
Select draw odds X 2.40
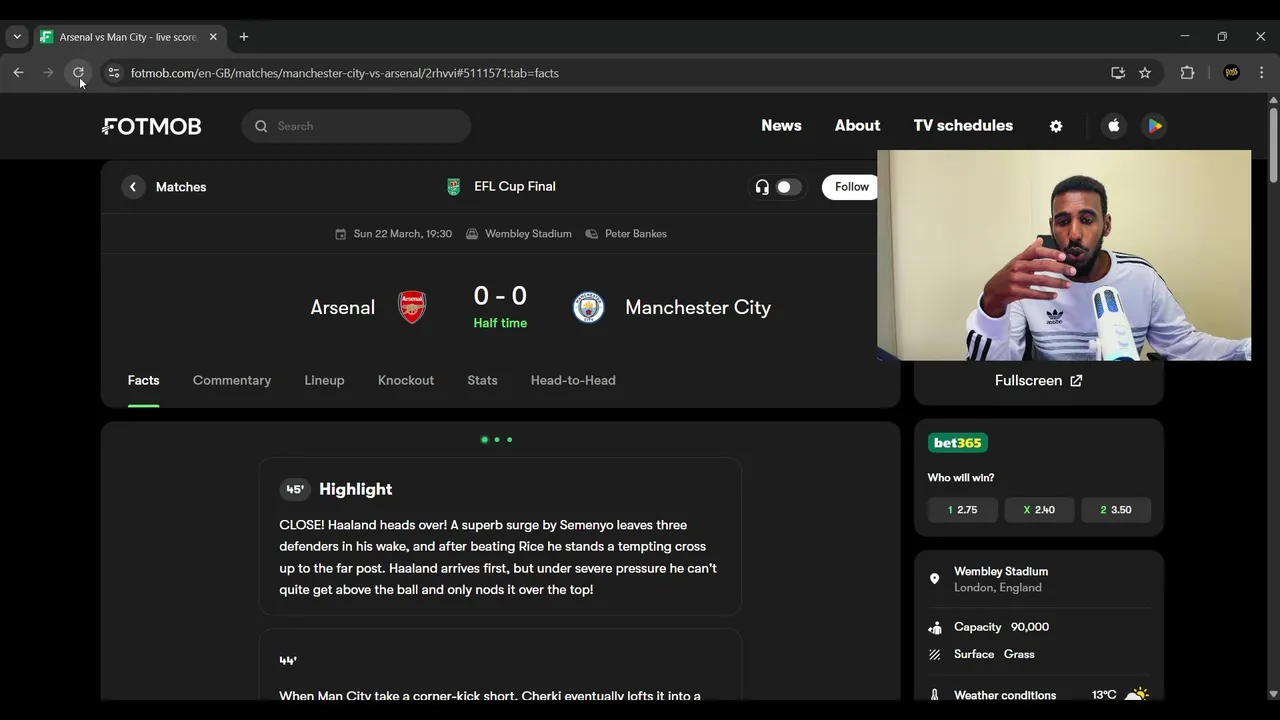coord(1039,510)
